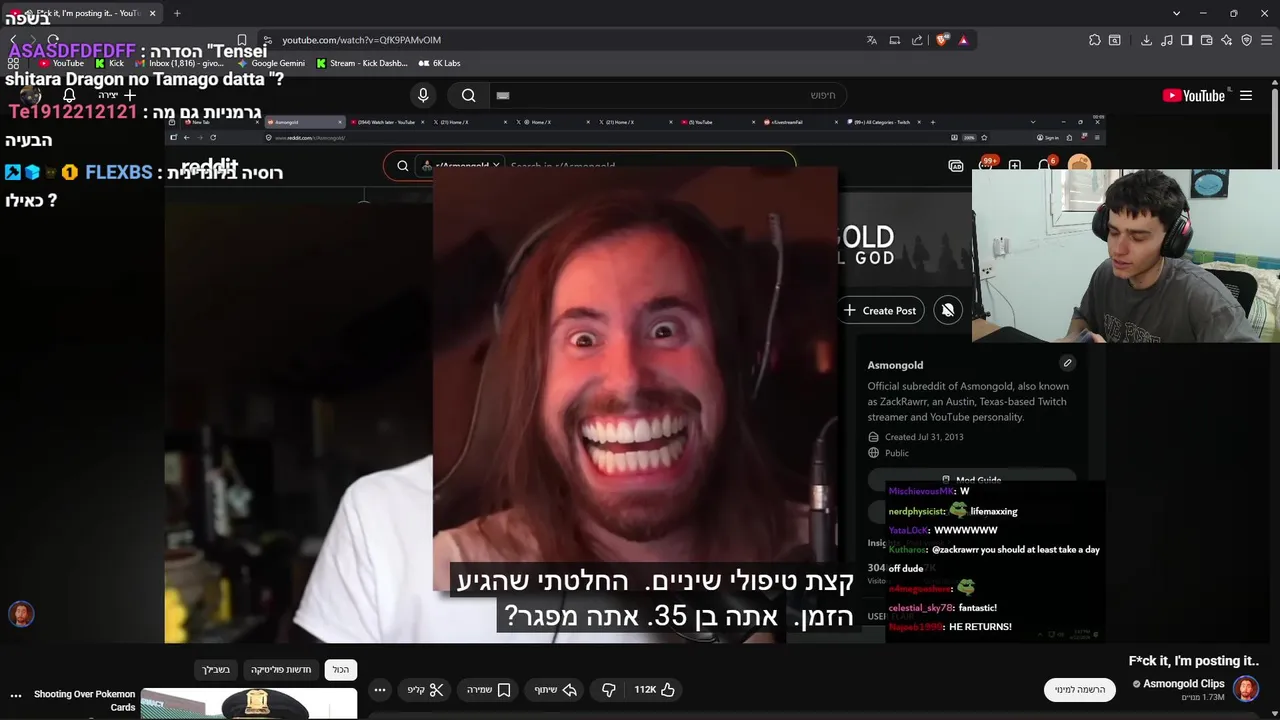Open the Asmongold Clips channel name

1183,683
